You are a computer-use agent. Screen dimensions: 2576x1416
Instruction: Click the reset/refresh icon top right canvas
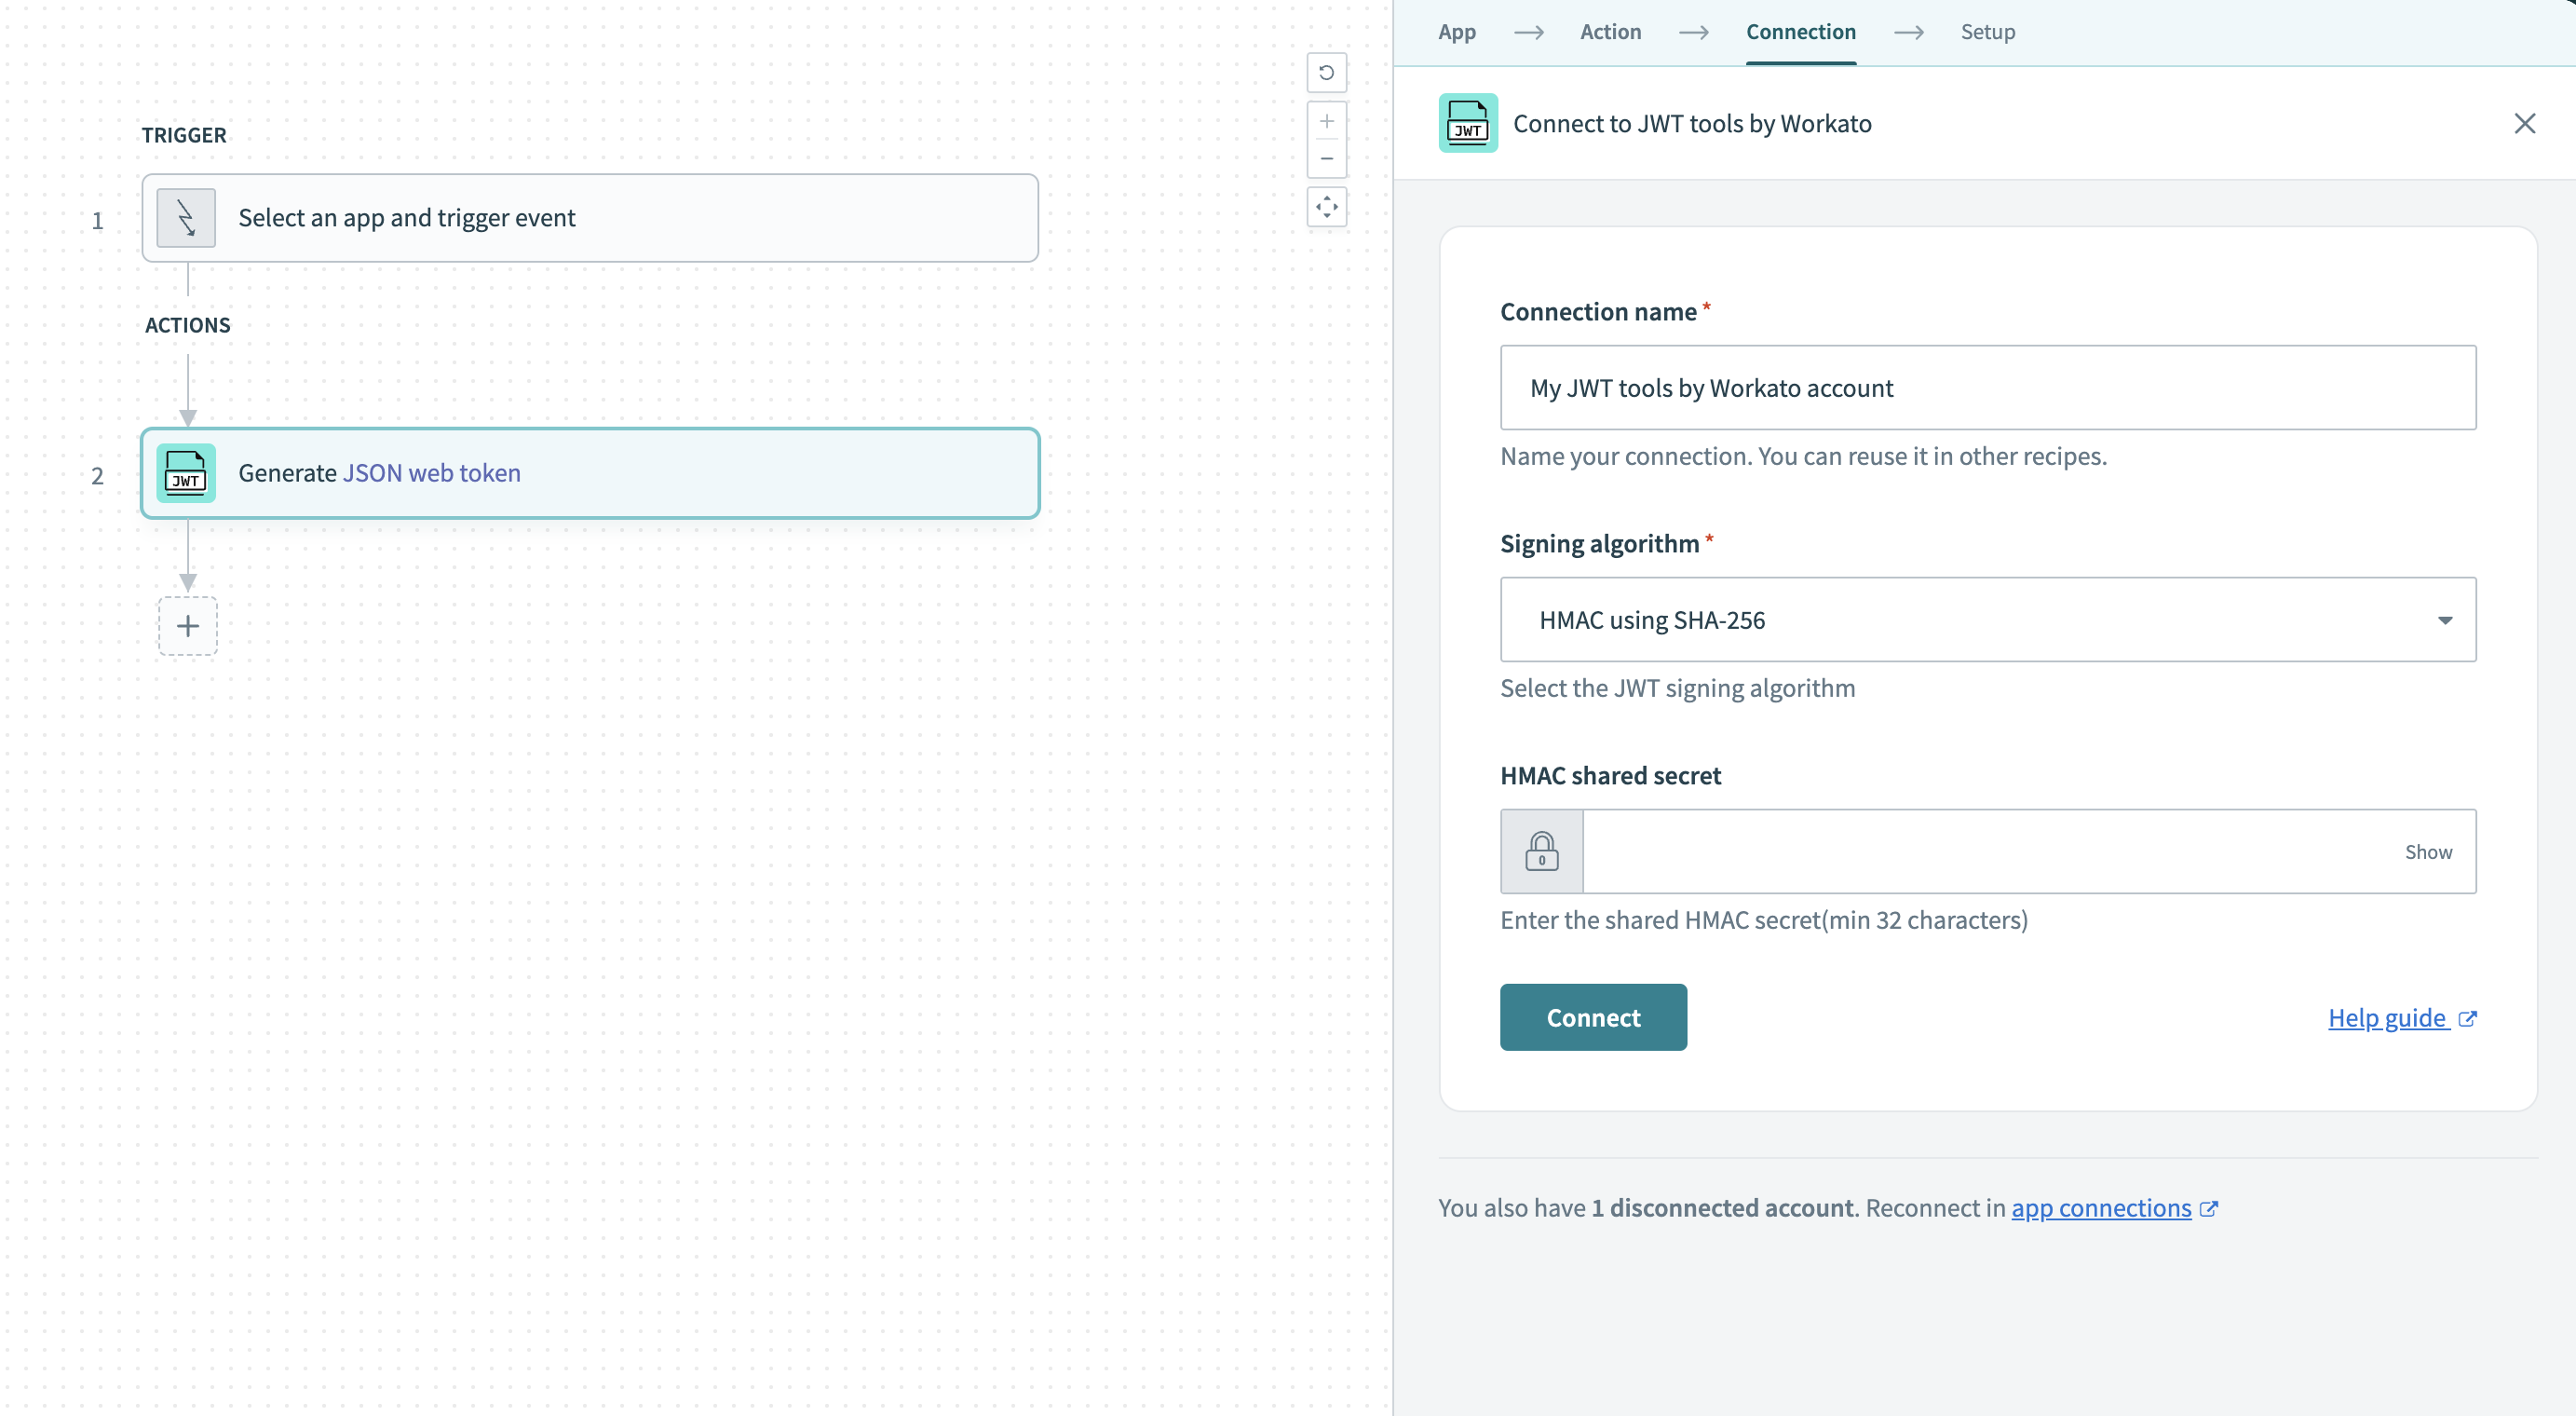point(1328,72)
